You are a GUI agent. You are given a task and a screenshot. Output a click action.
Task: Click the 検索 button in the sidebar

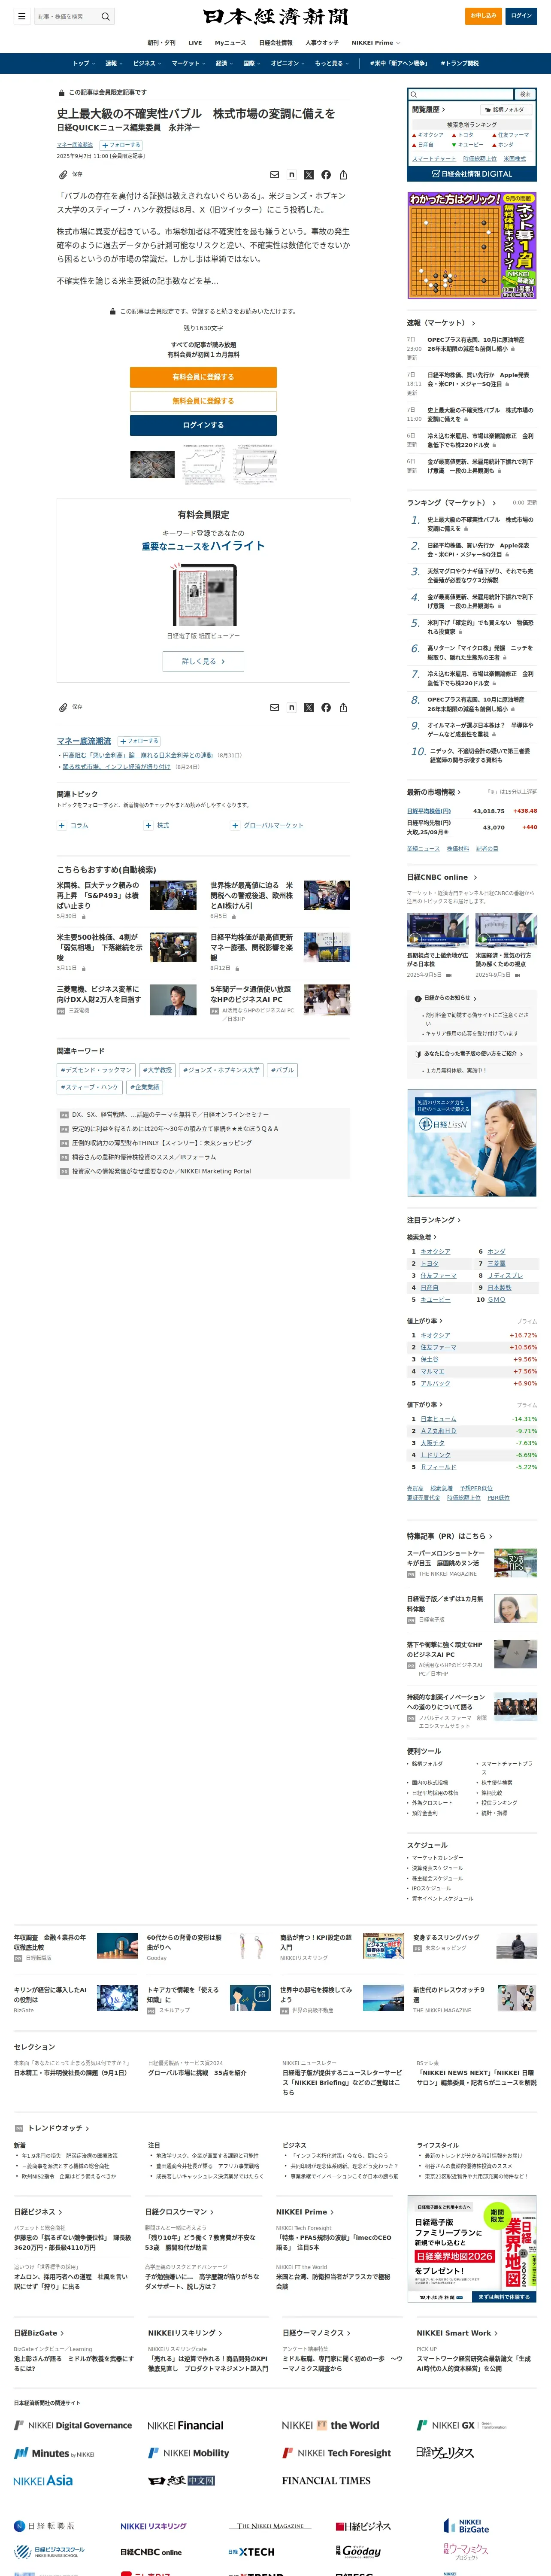525,94
